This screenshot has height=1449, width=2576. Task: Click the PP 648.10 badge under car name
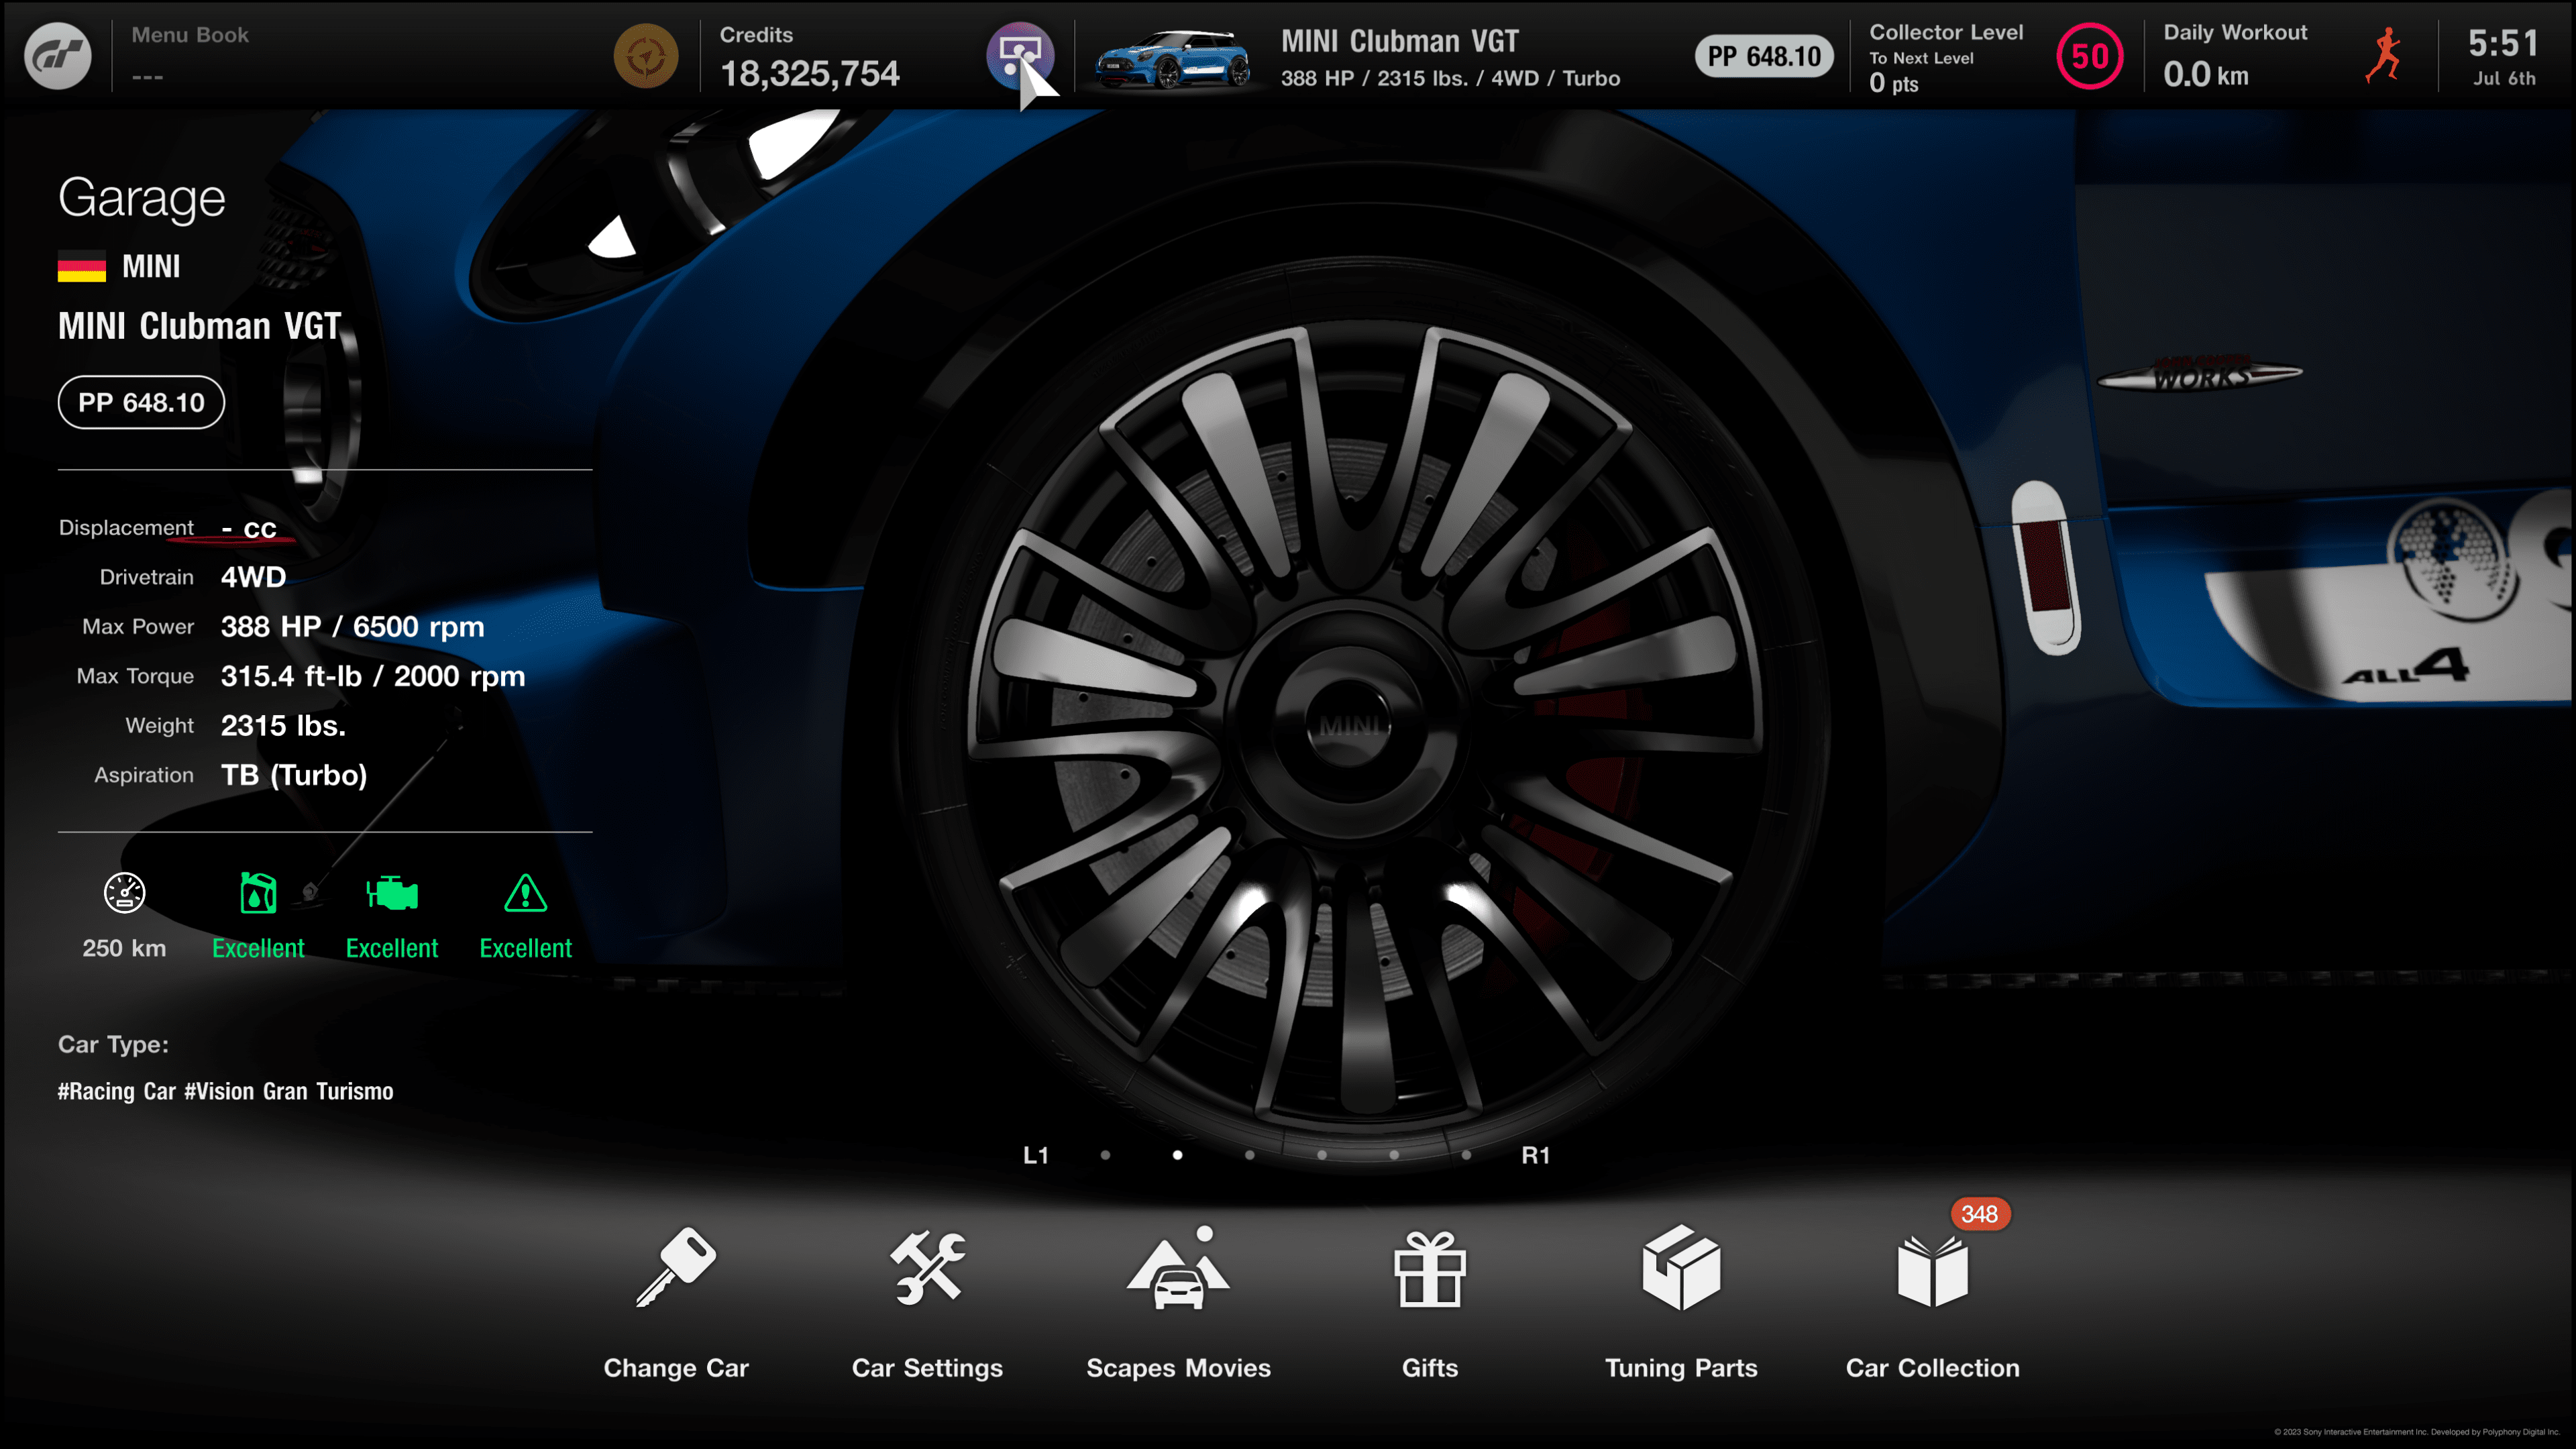pos(141,403)
